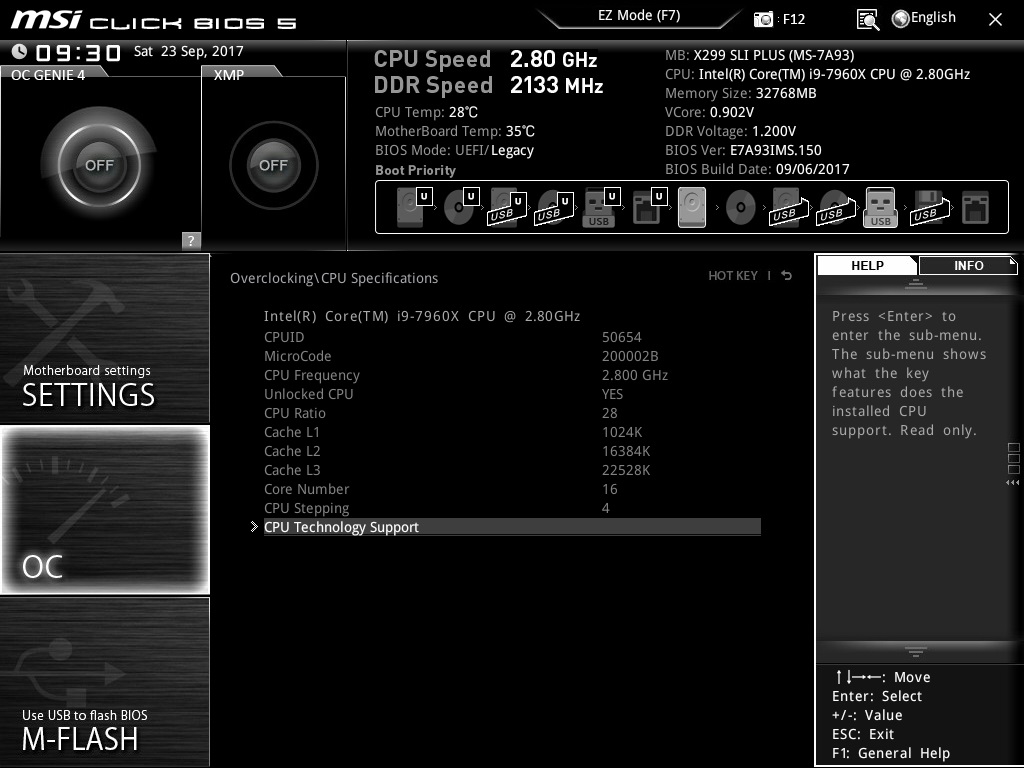Click the CPU name heading in specifications
The image size is (1024, 768).
422,316
